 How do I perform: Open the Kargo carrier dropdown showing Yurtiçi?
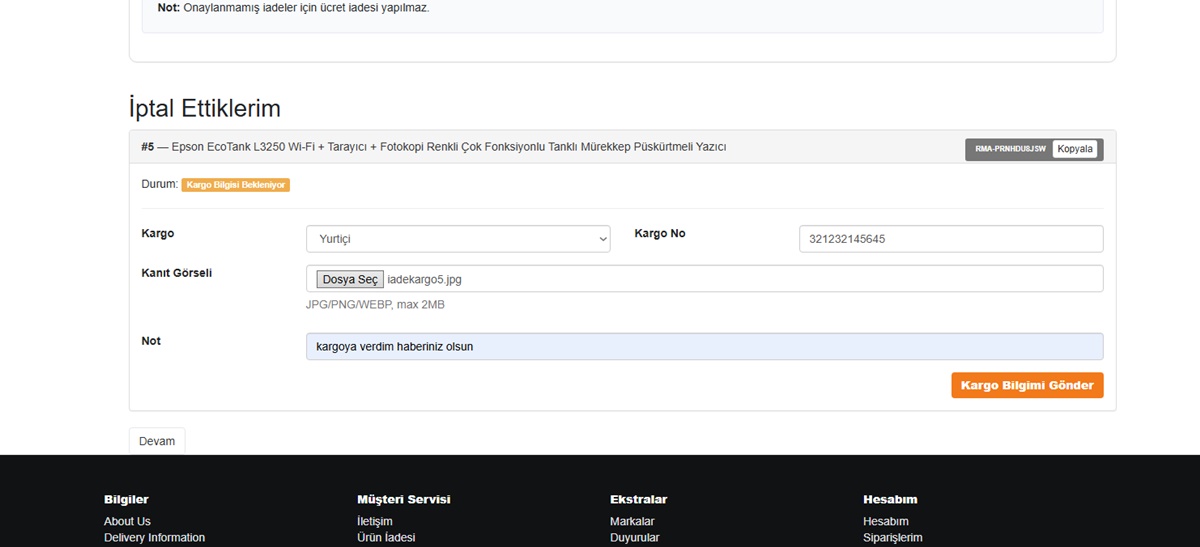[x=458, y=239]
